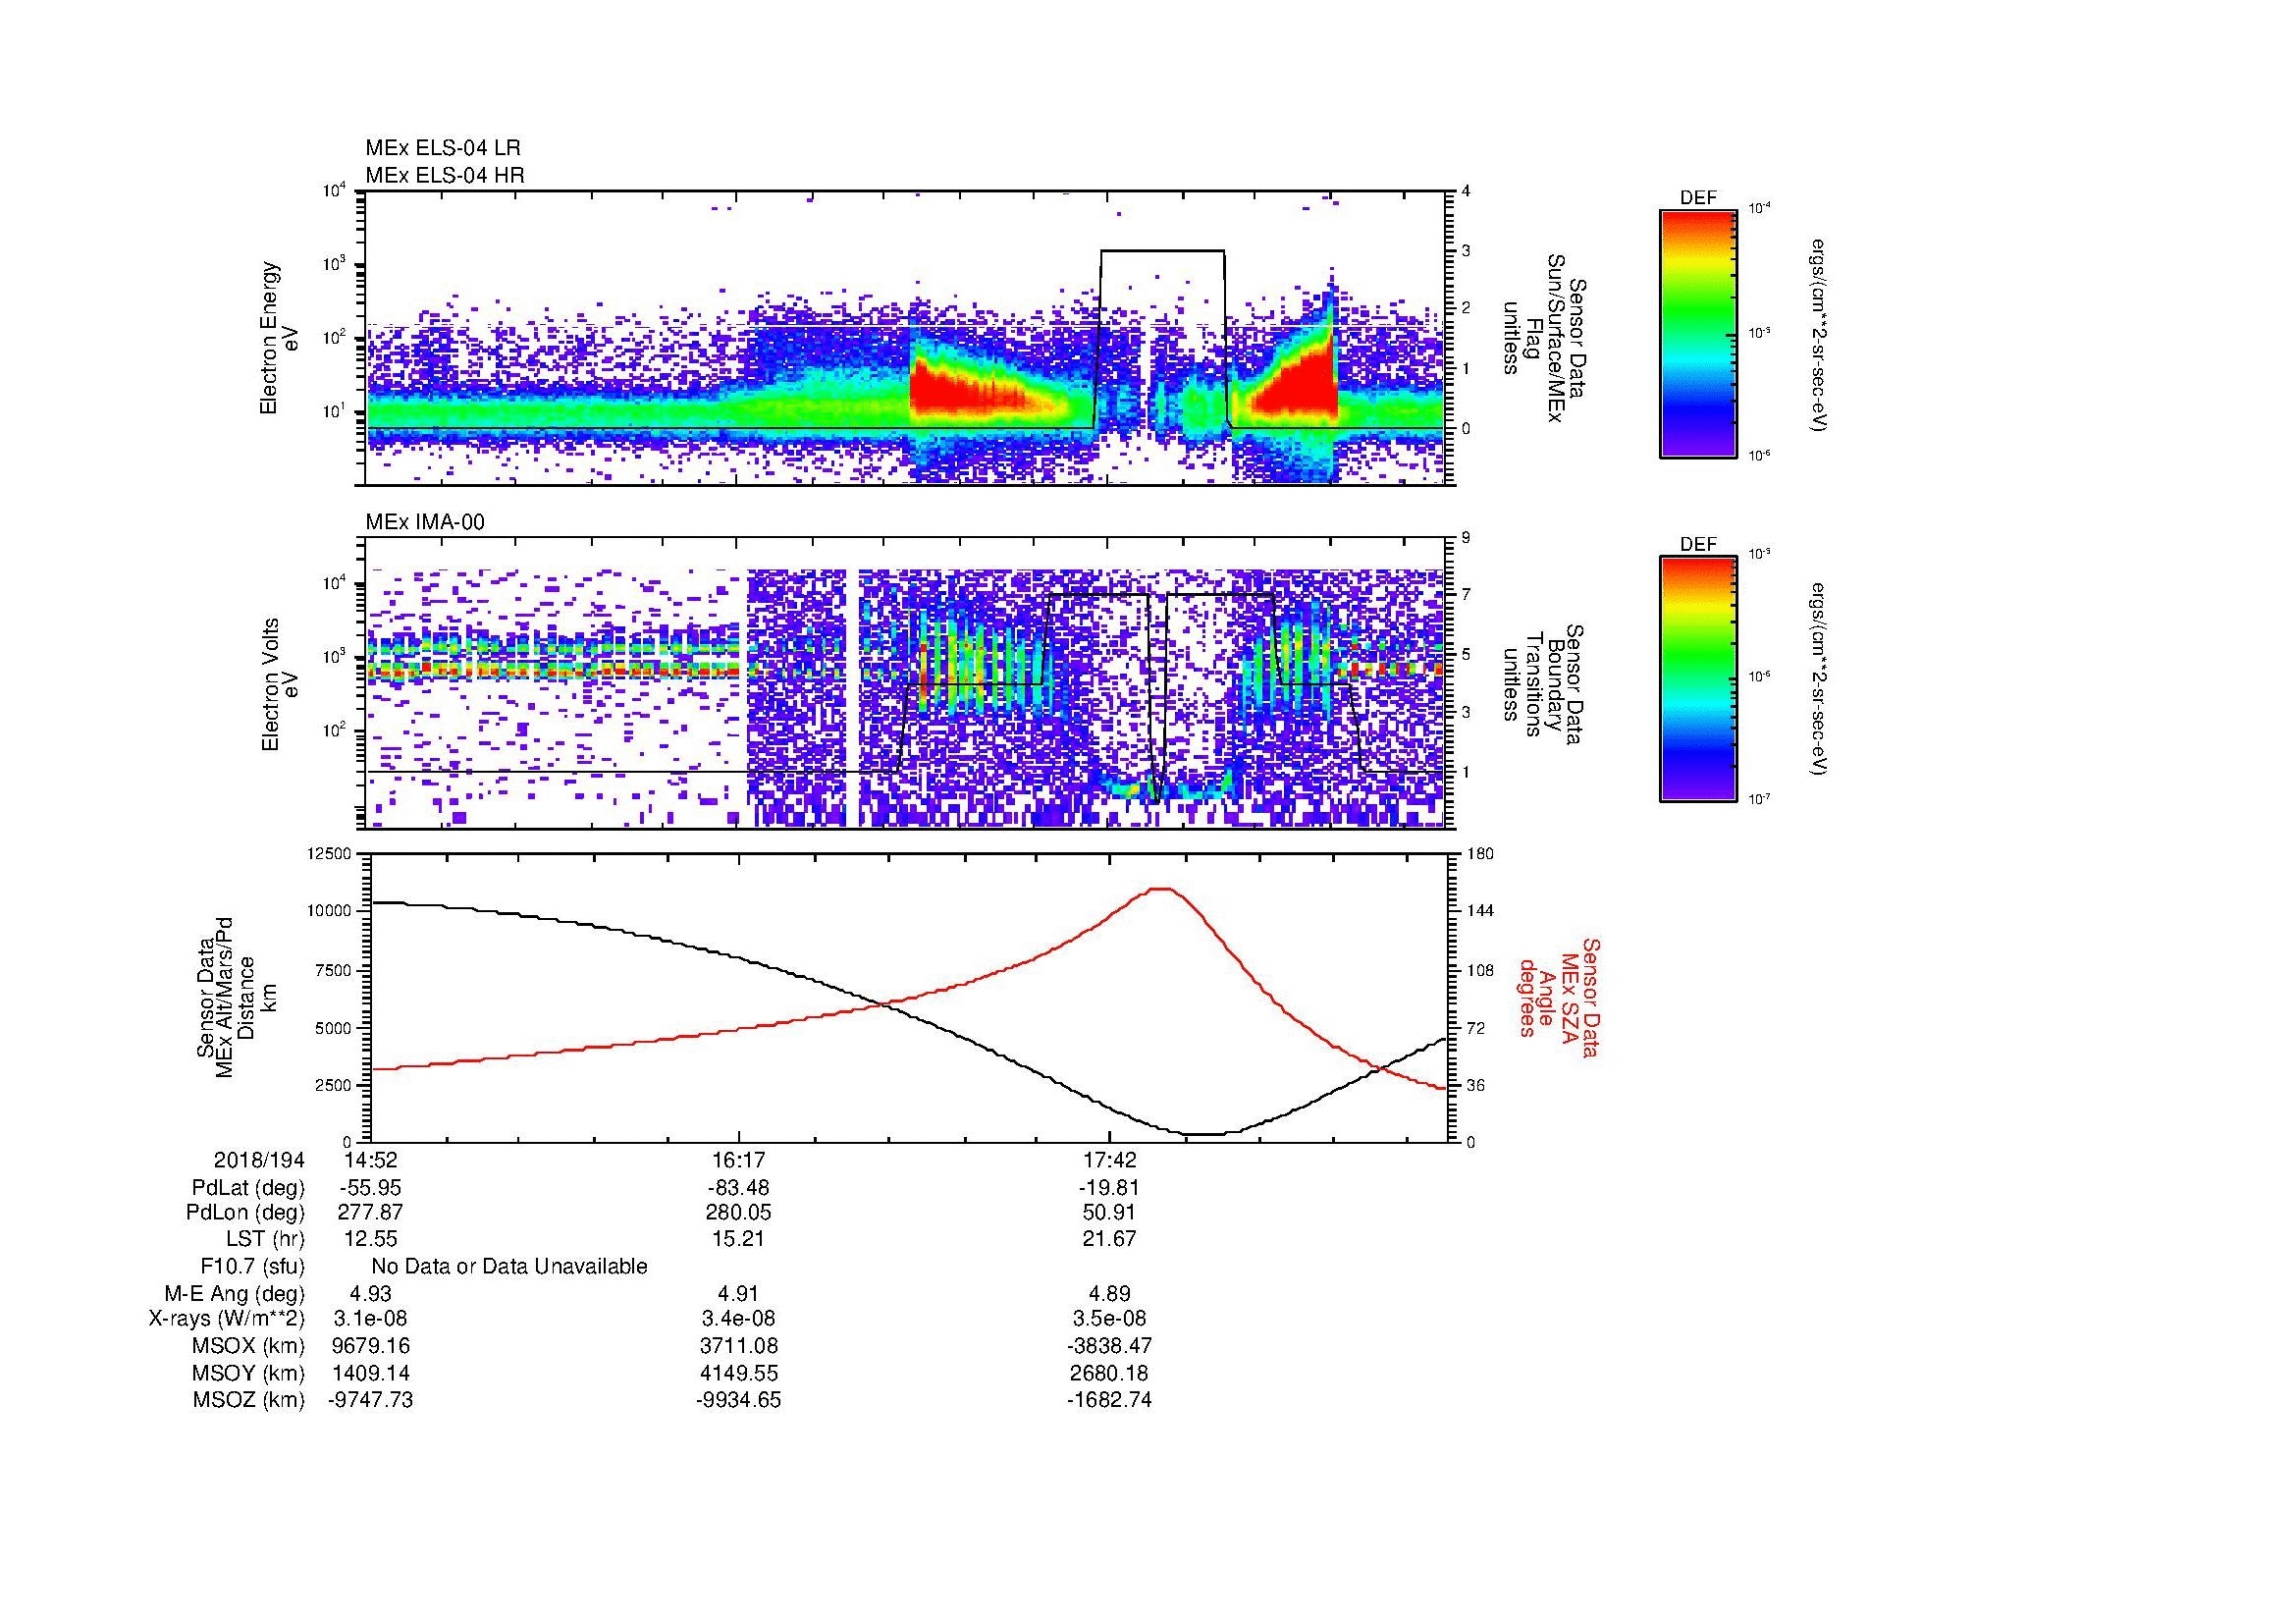
Task: Click the MSOY value '4149.55'
Action: pyautogui.click(x=738, y=1374)
